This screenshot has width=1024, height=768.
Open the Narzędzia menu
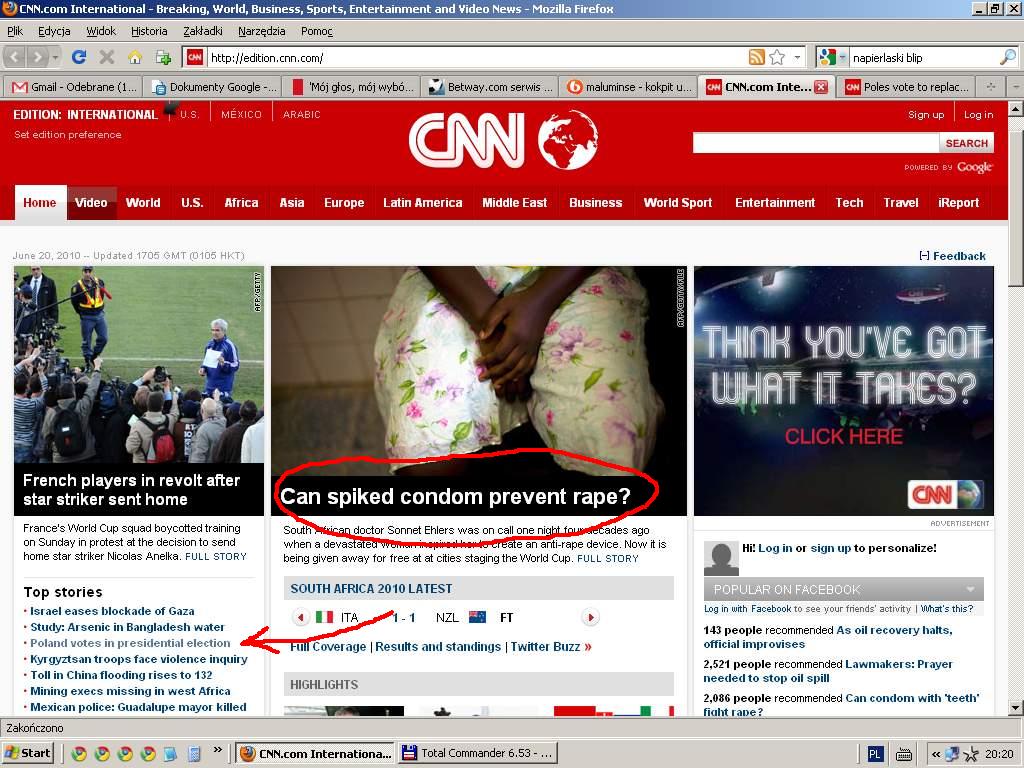[x=261, y=31]
